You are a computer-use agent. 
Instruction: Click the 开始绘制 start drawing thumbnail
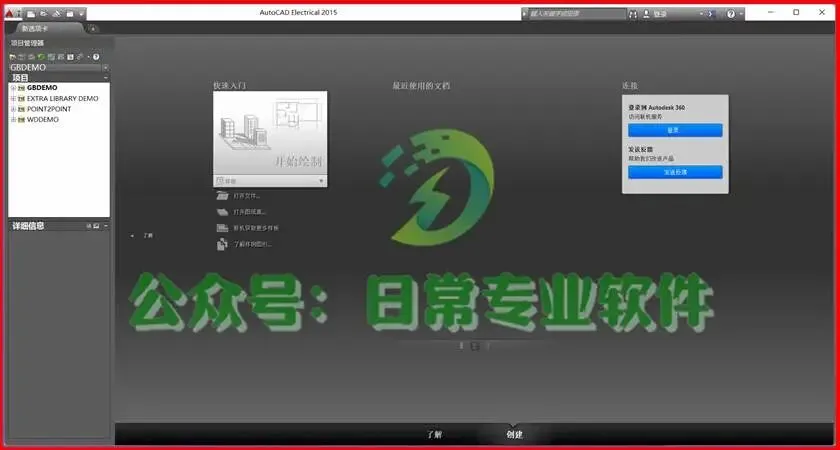(271, 133)
